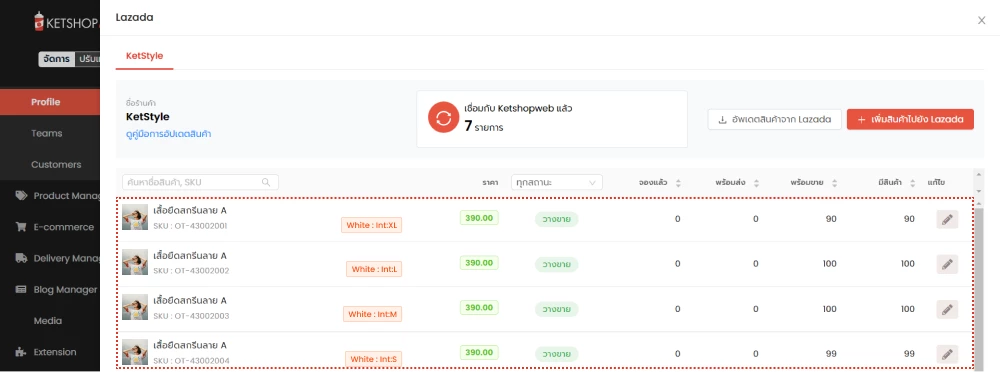Click edit pencil for SKU OT-43002003
Image resolution: width=1000 pixels, height=372 pixels.
click(947, 309)
